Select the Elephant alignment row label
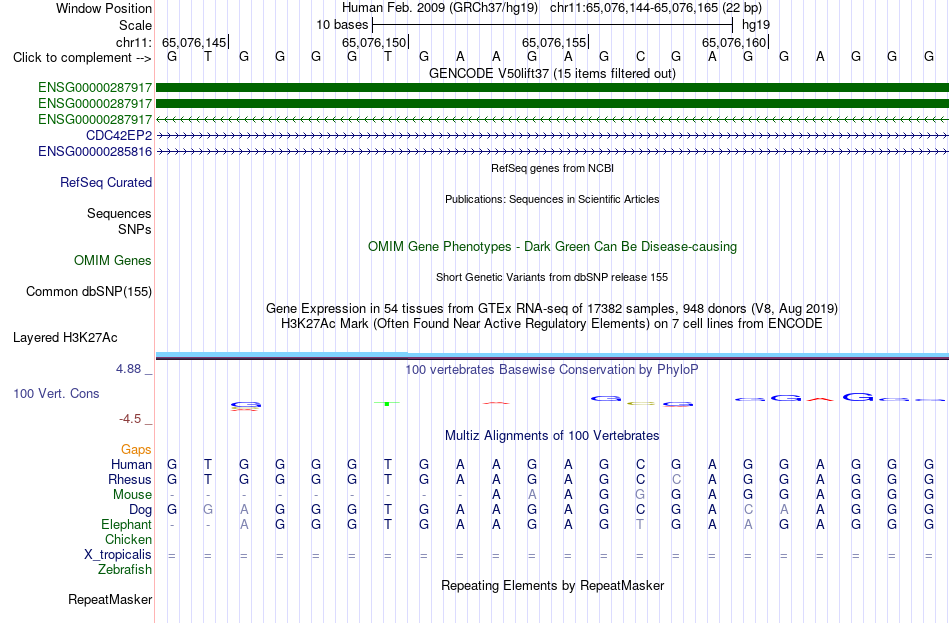 pyautogui.click(x=127, y=524)
